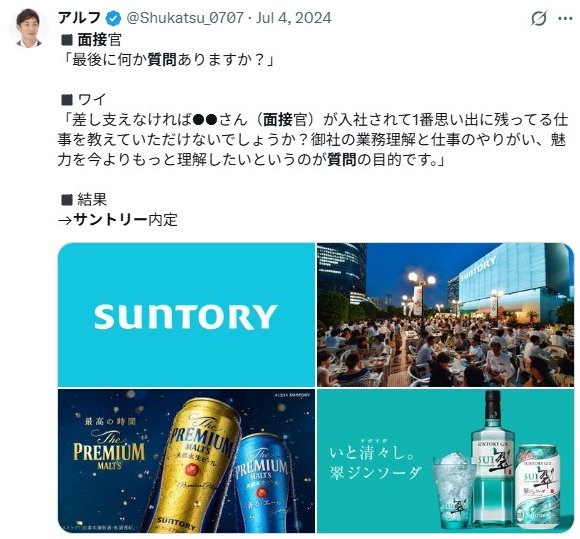Click the gold Premium Malt's can

[x=198, y=466]
